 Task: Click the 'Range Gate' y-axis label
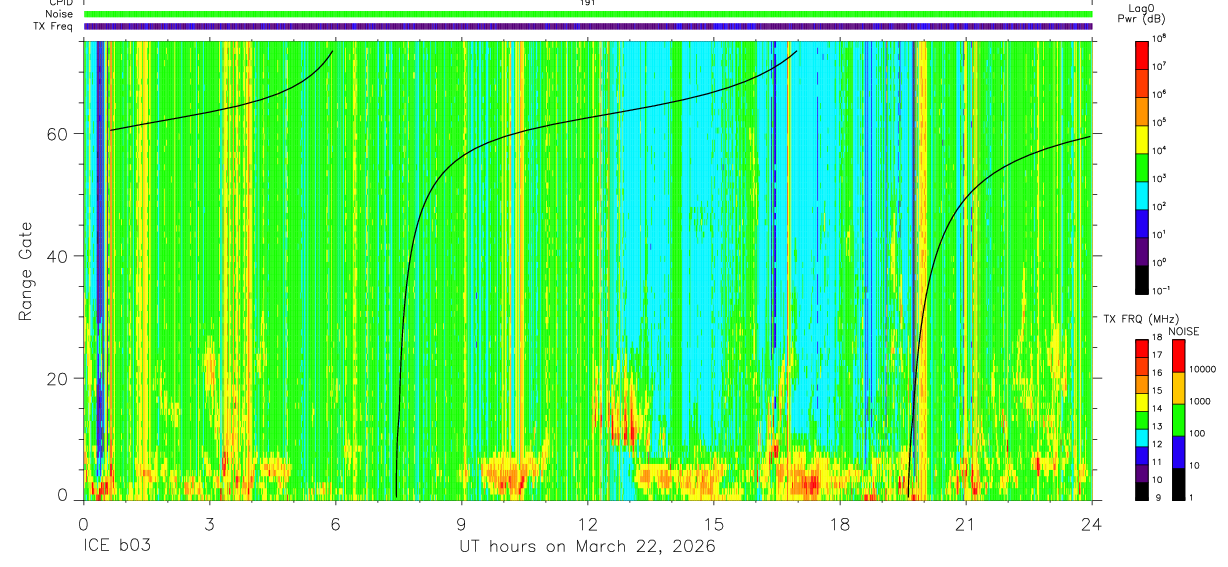(24, 271)
